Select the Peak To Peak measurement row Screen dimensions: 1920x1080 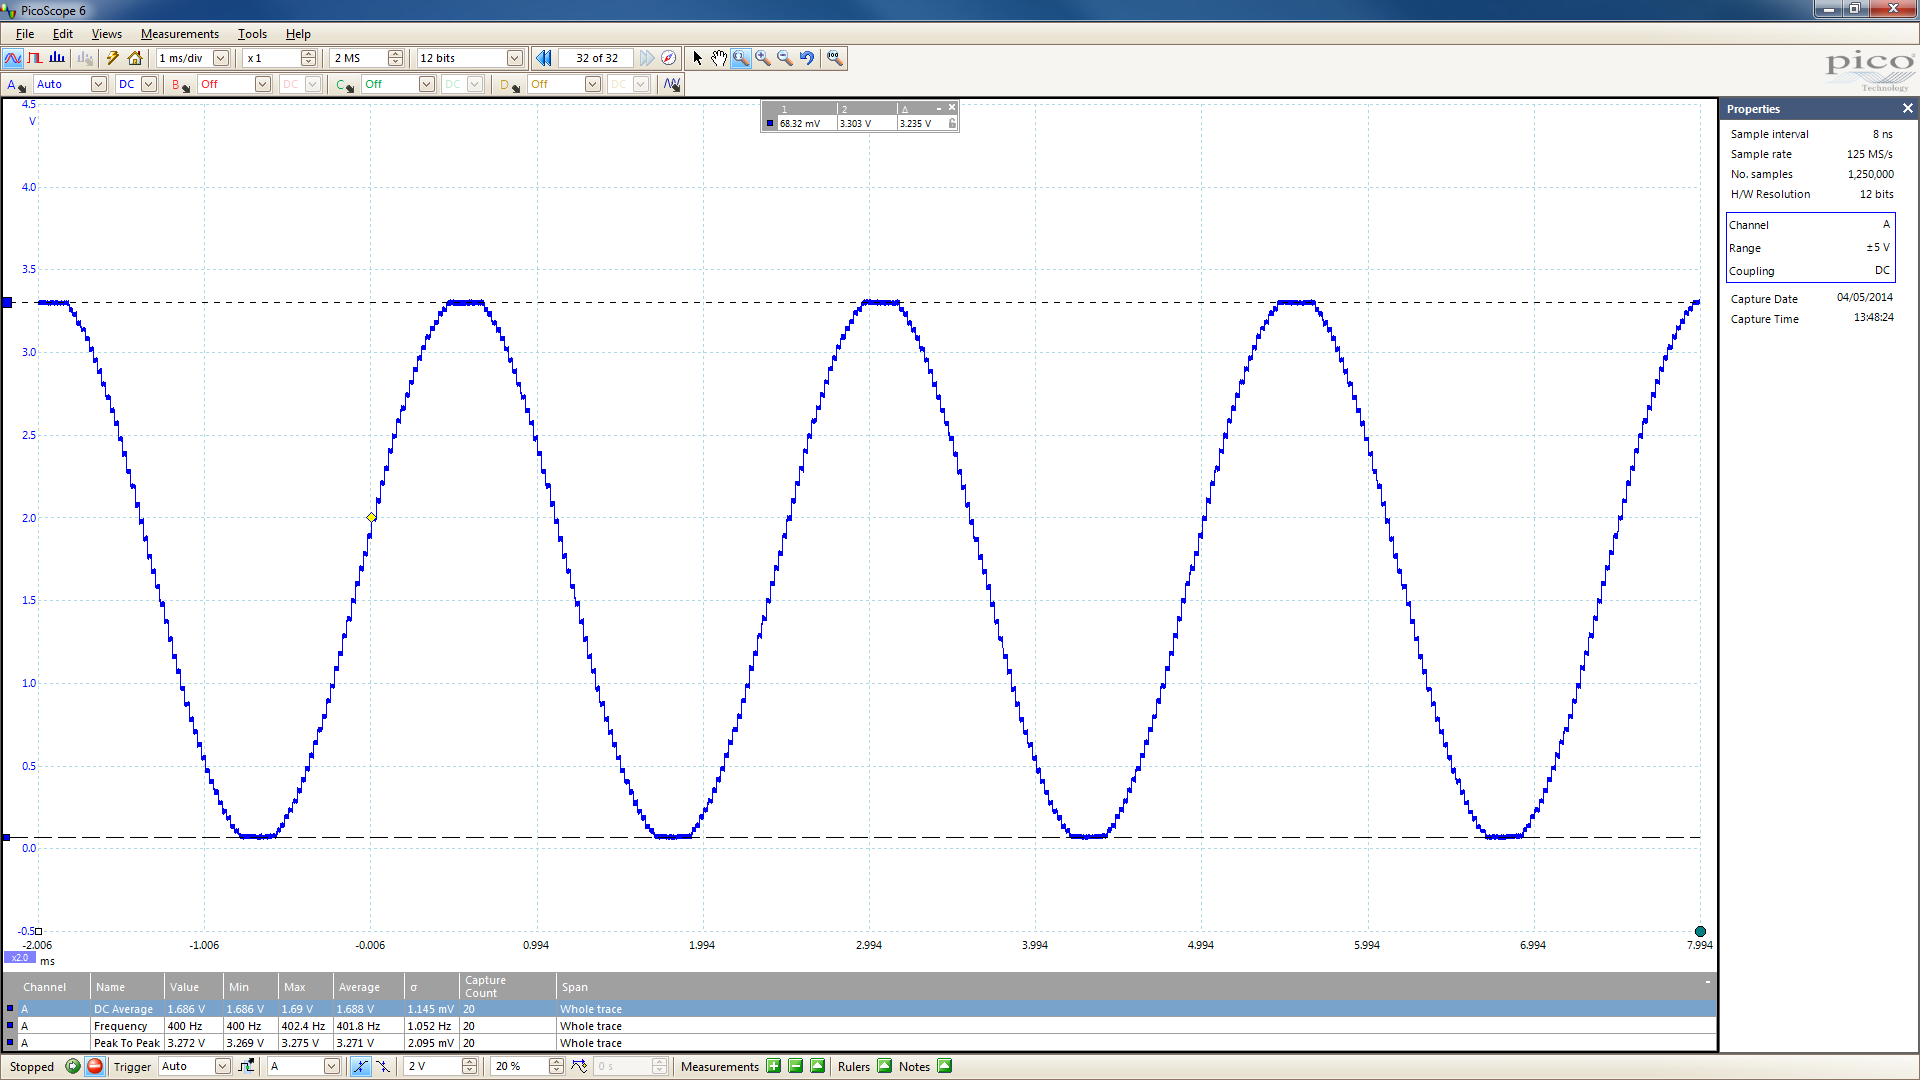(860, 1043)
